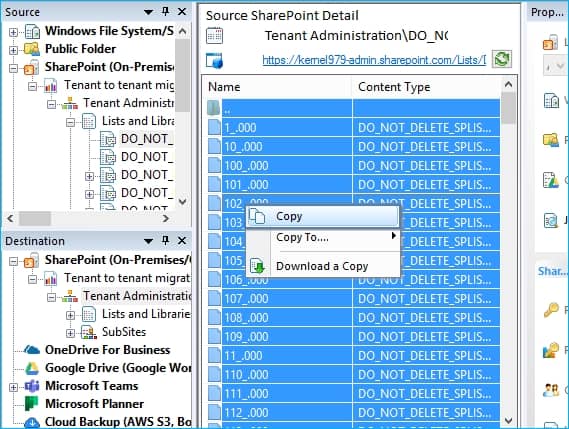569x429 pixels.
Task: Click the file icon of row 112_.000
Action: coord(214,412)
